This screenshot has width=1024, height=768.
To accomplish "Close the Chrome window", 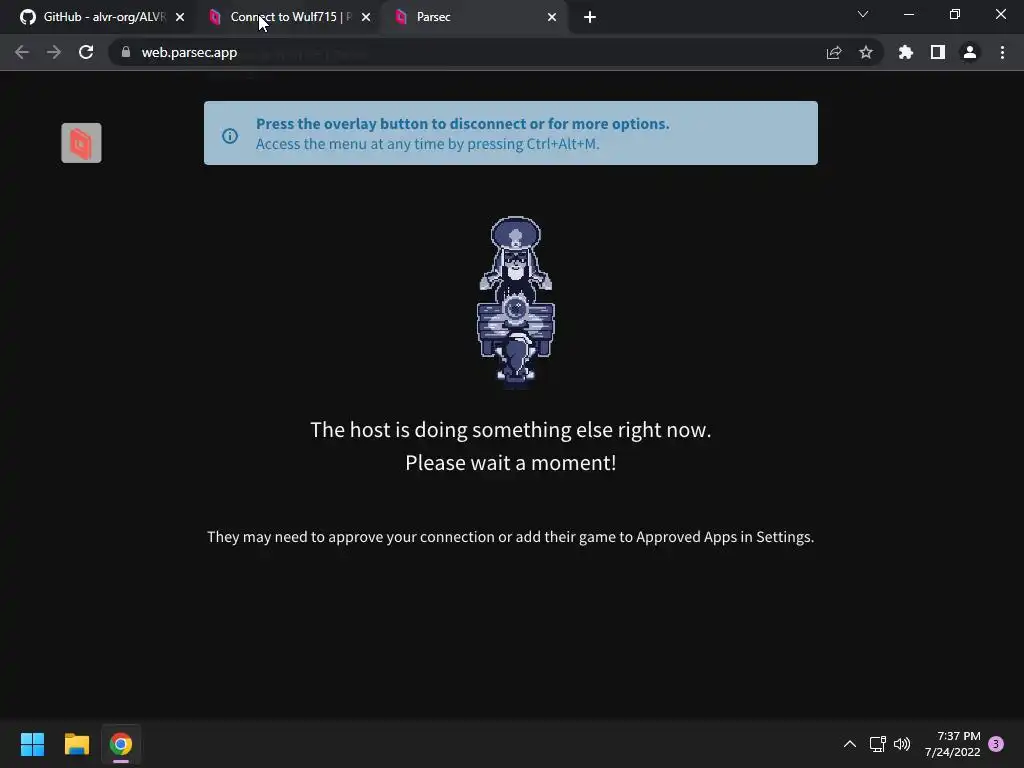I will 1000,14.
